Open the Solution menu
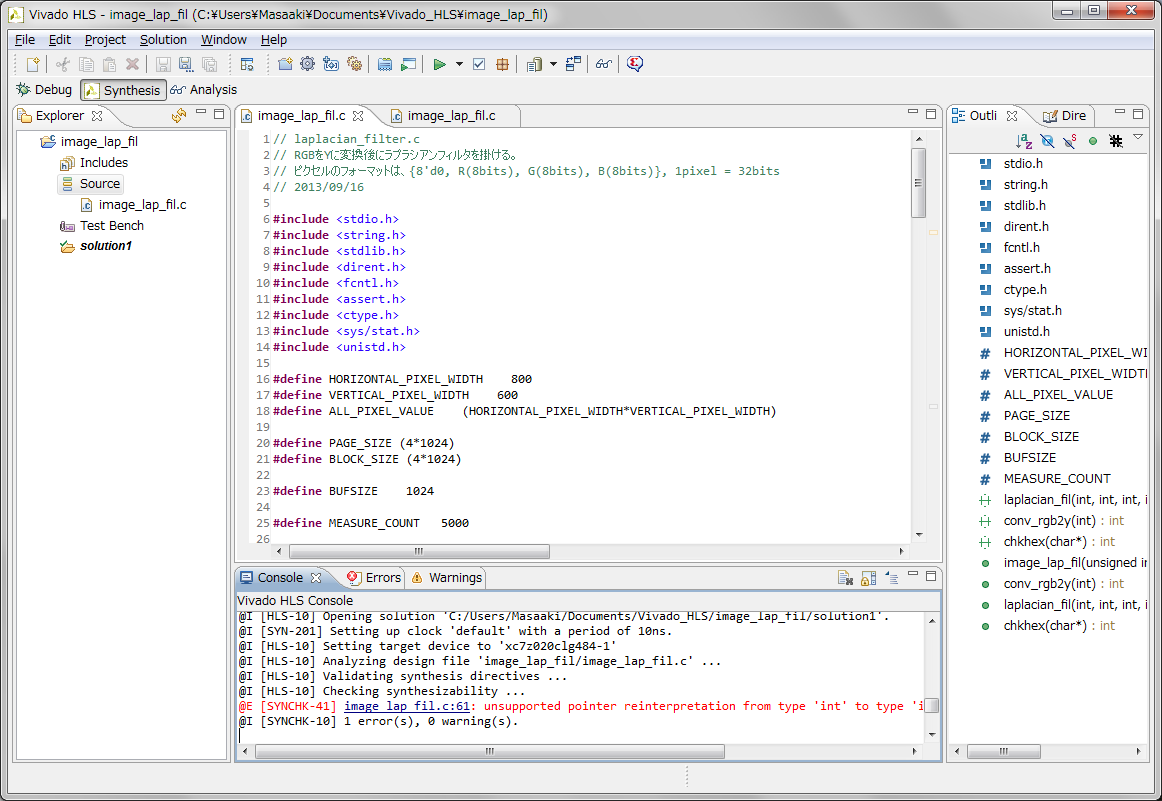1162x801 pixels. click(163, 40)
